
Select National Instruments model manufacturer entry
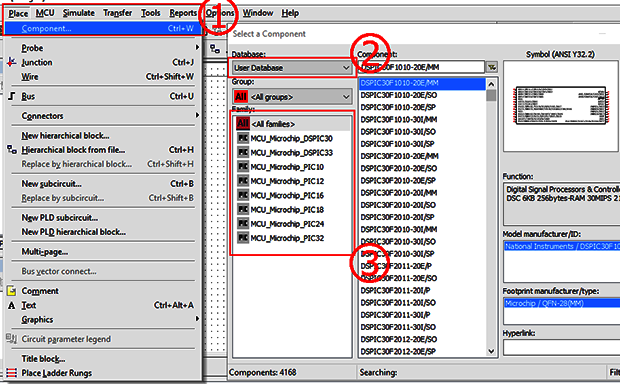point(562,246)
